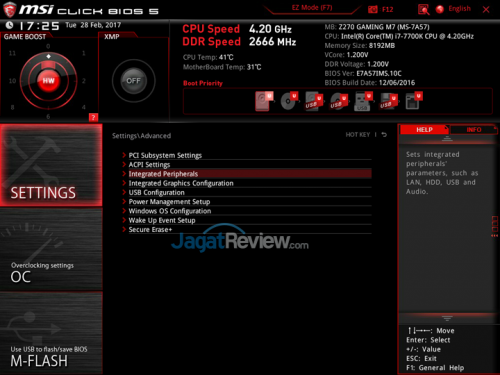Image resolution: width=500 pixels, height=375 pixels.
Task: Expand Wake Up Event Setup
Action: point(247,220)
